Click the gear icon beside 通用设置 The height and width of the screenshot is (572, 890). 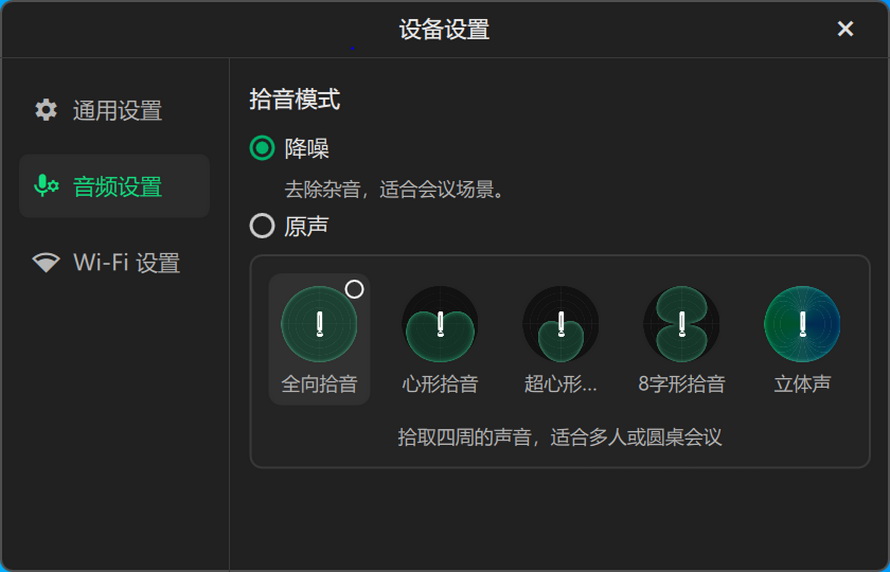coord(46,110)
